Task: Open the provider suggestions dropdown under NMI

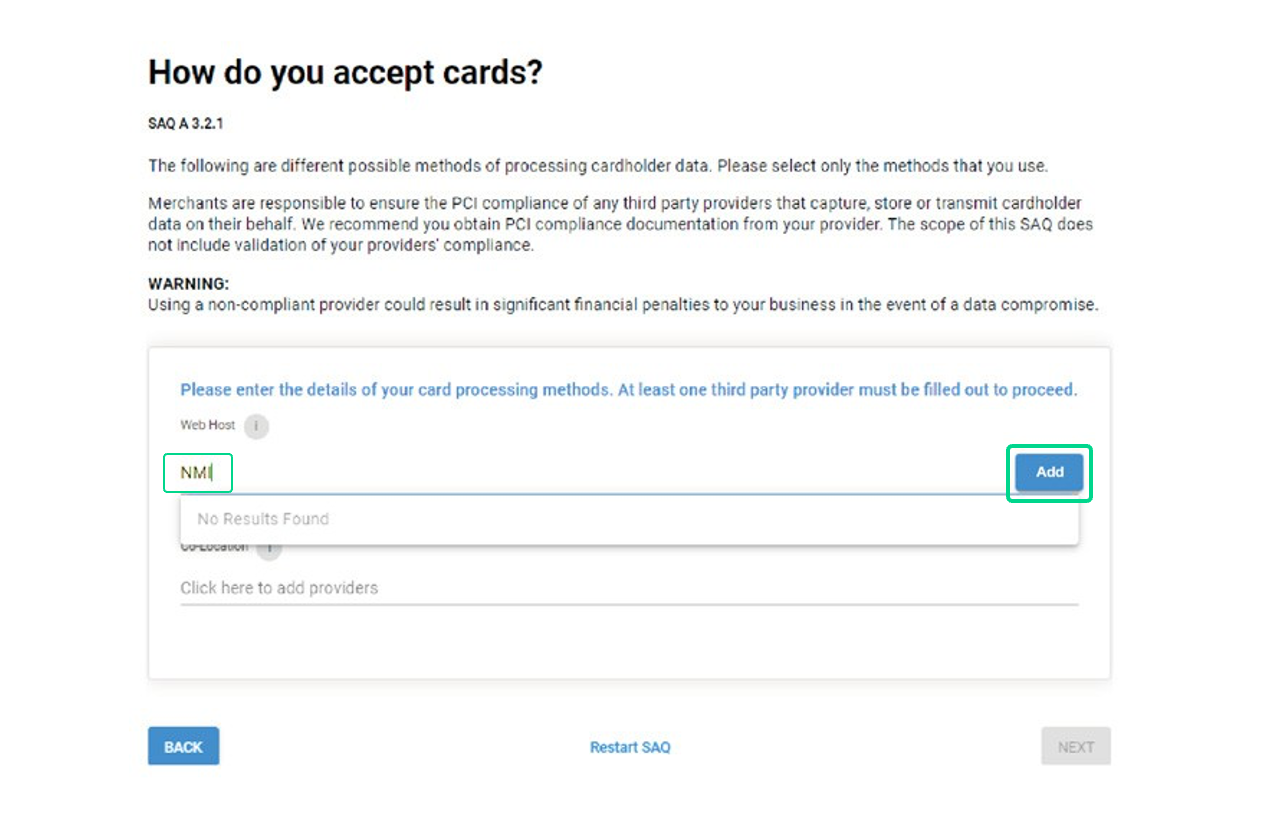Action: (x=630, y=518)
